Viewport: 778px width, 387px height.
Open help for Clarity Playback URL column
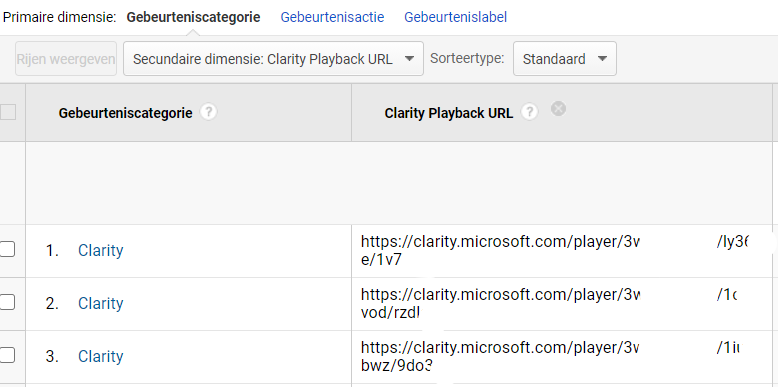[x=529, y=112]
